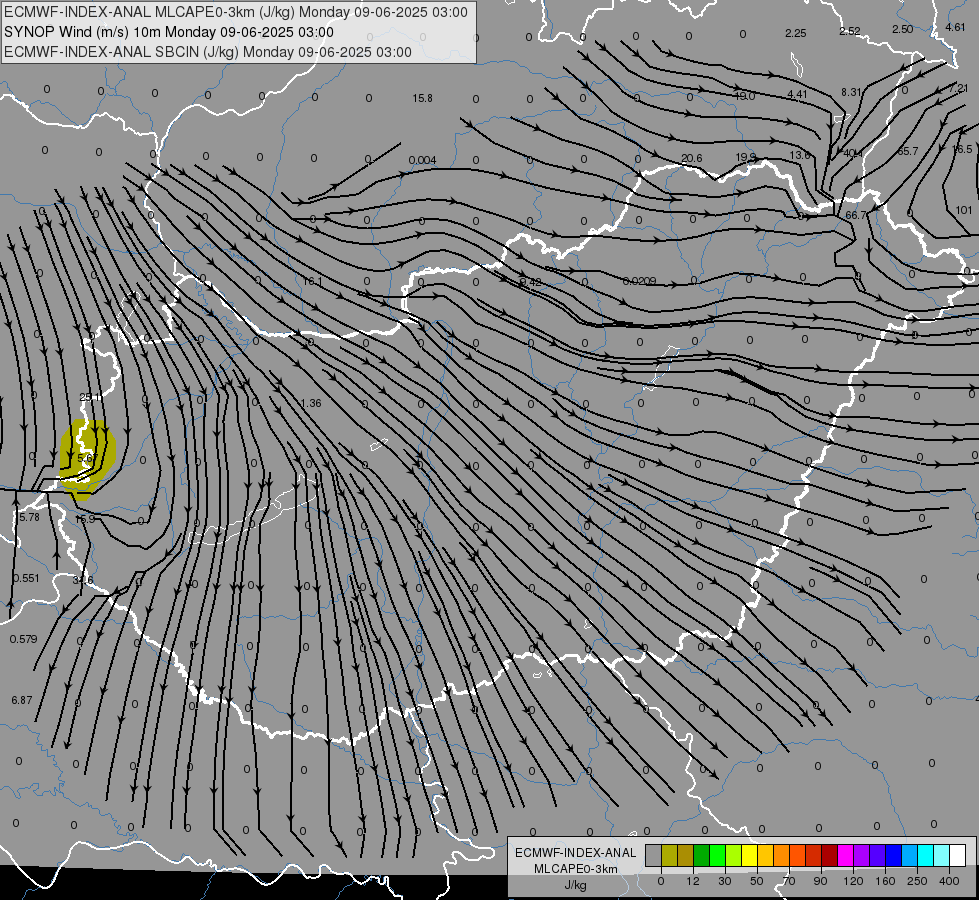
Task: Click the legend scale label '70'
Action: (789, 881)
